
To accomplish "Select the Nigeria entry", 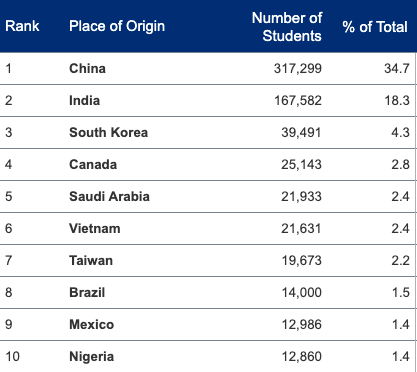I will coord(91,356).
